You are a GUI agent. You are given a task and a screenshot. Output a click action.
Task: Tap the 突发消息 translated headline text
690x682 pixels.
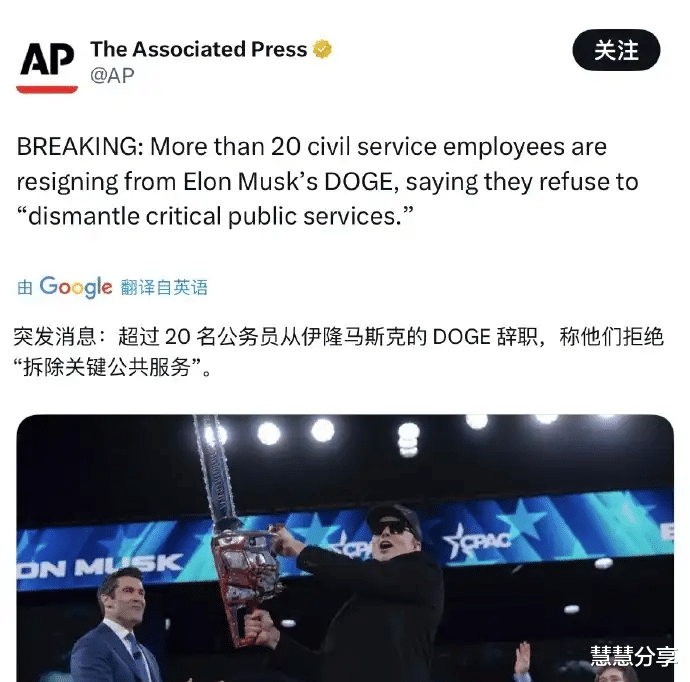coord(55,337)
